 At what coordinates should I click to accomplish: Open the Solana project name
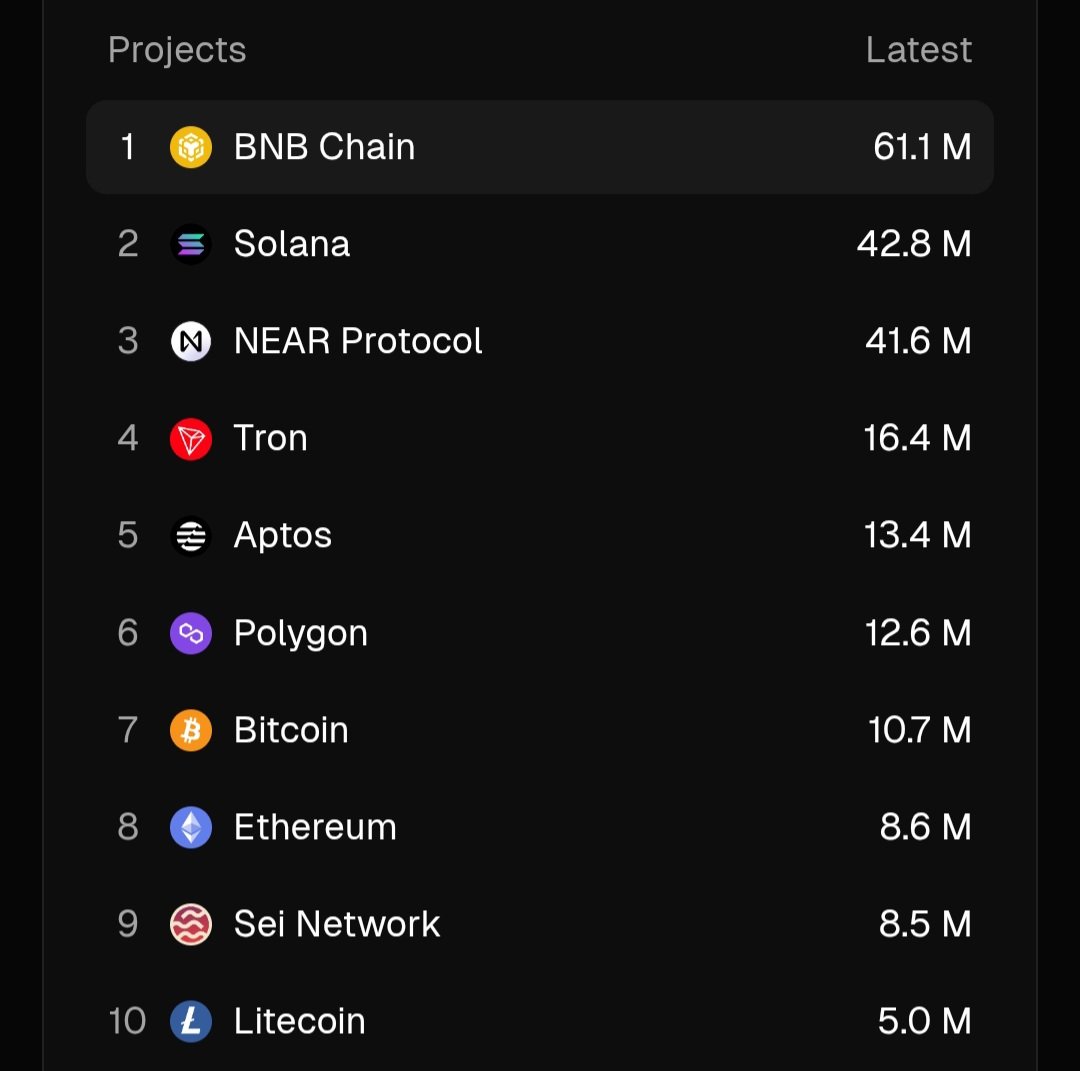click(x=292, y=244)
